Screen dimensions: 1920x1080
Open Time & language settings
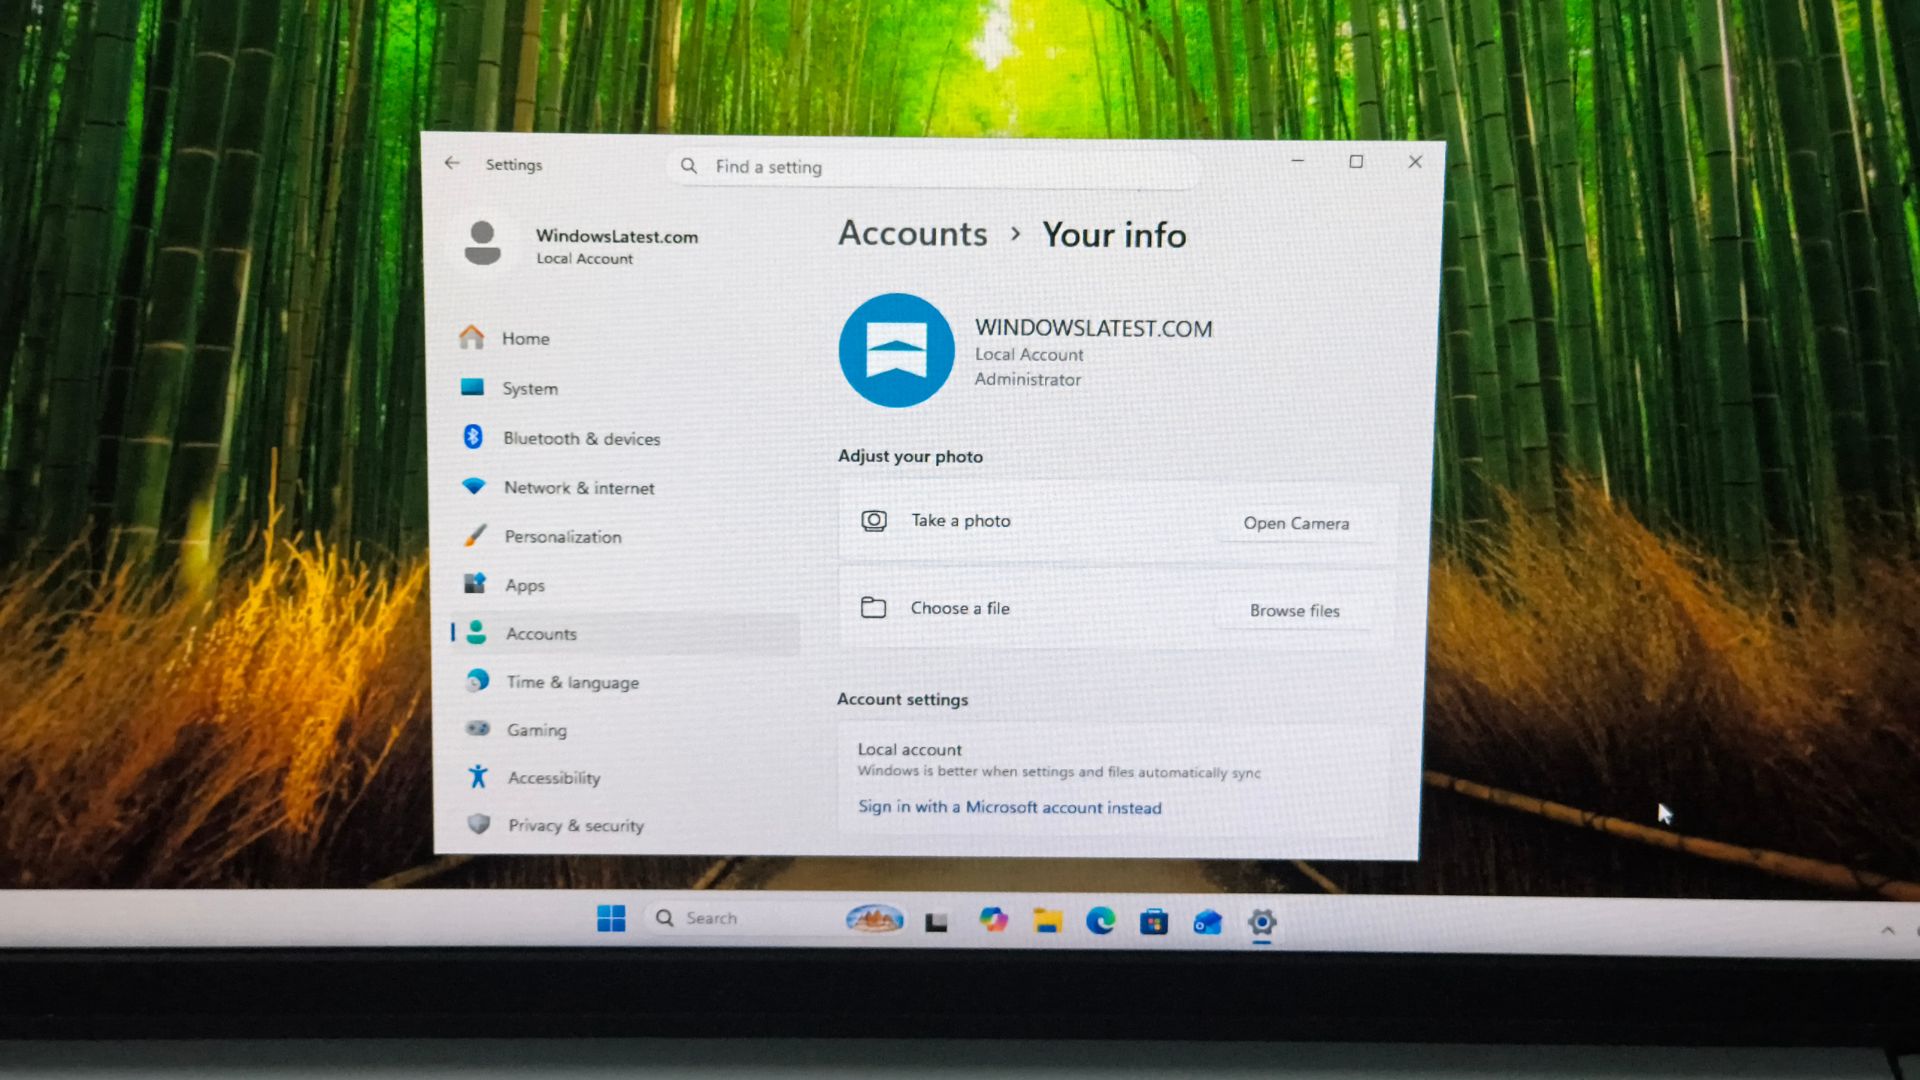(x=626, y=682)
